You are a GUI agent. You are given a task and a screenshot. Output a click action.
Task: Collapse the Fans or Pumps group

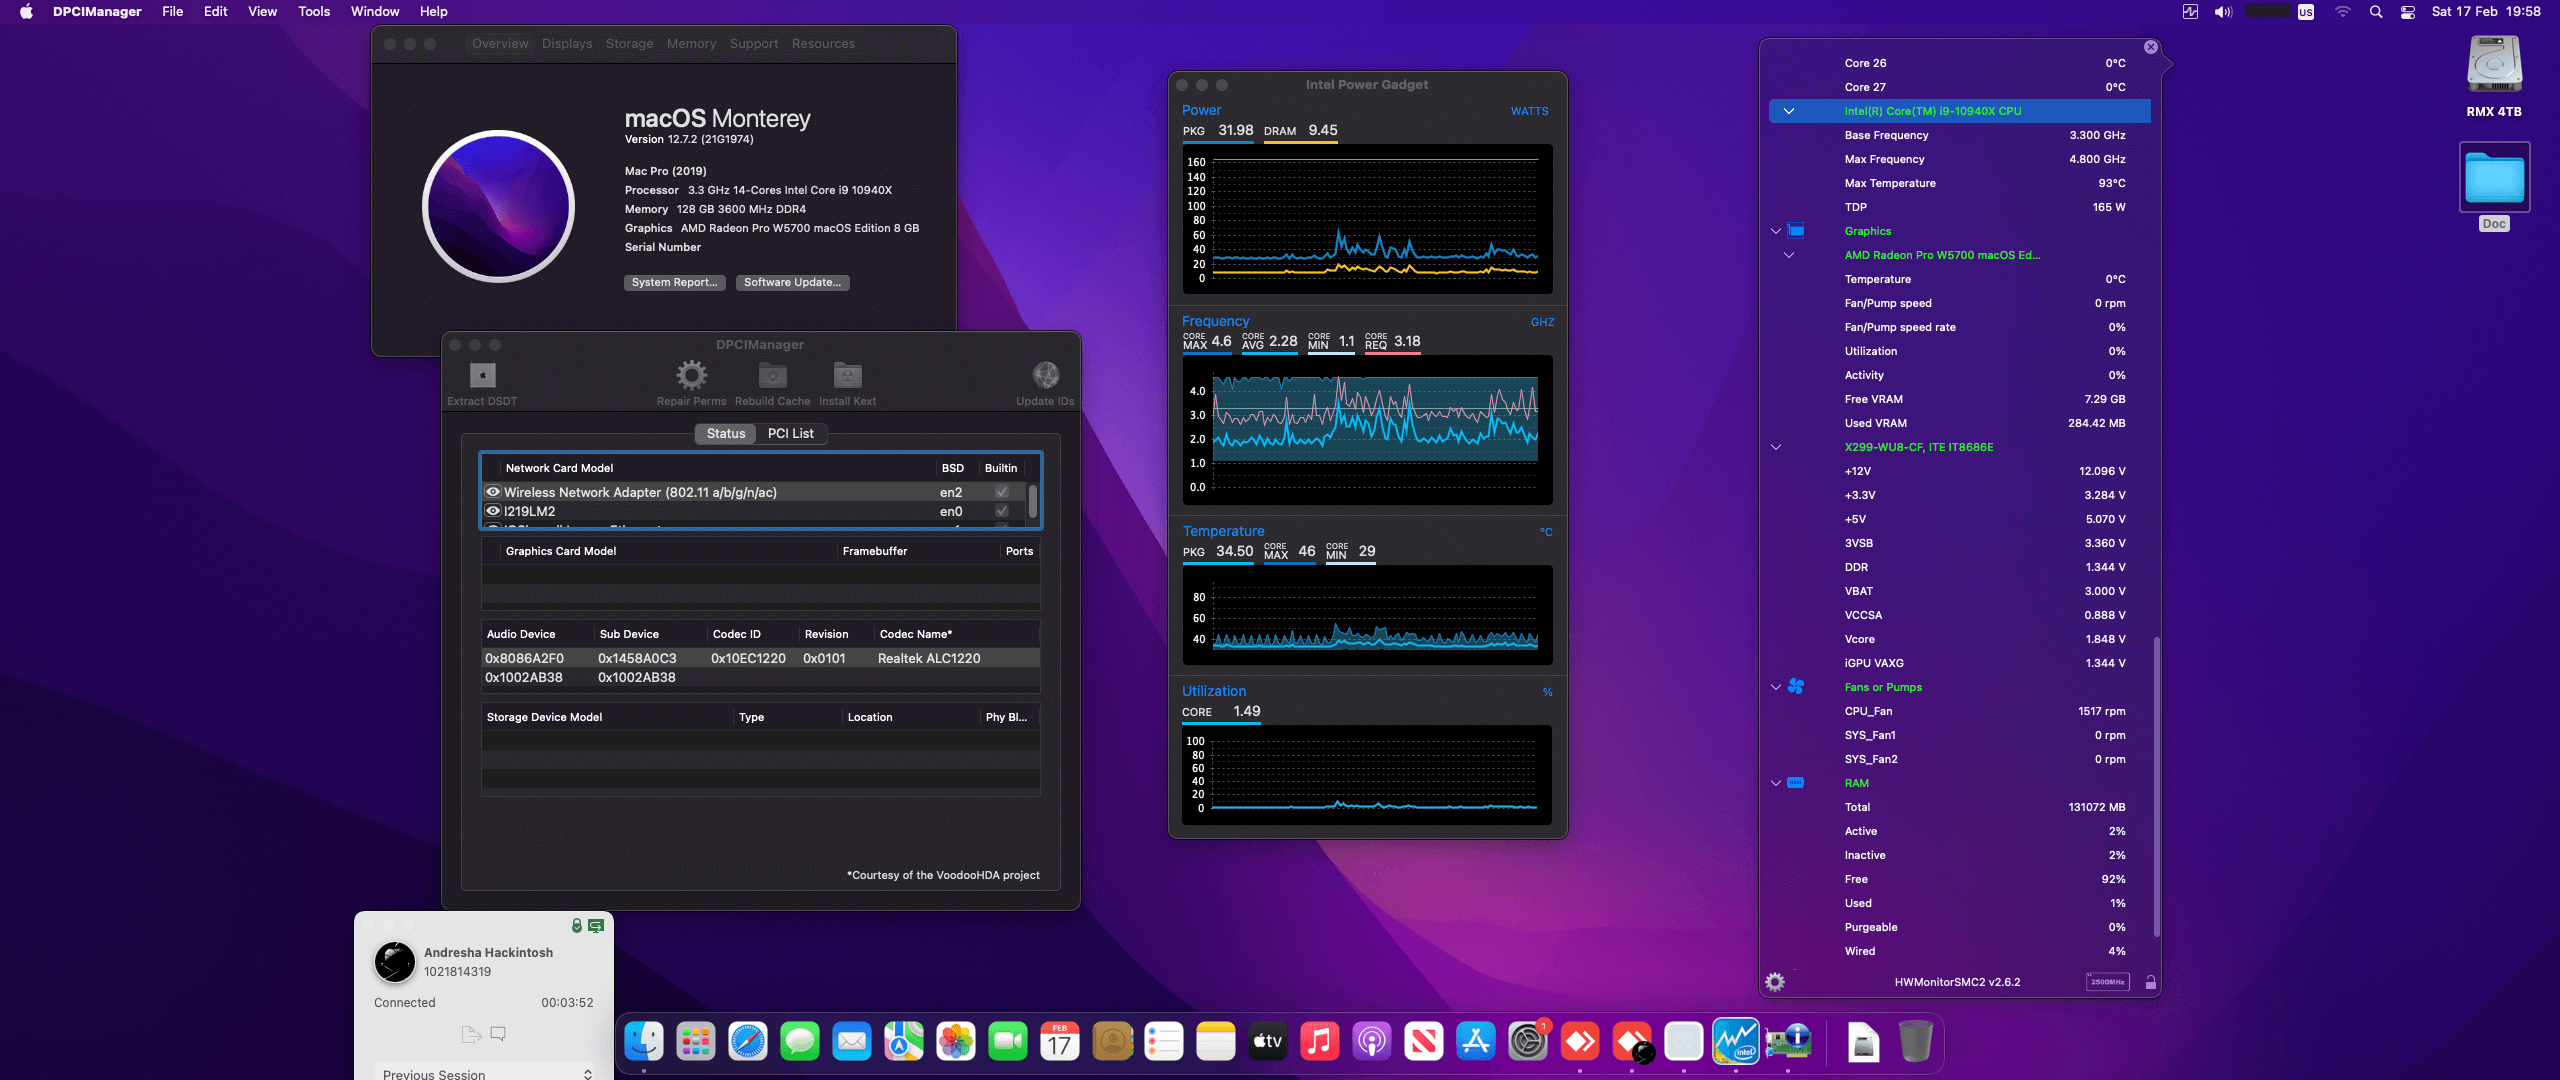(1776, 687)
